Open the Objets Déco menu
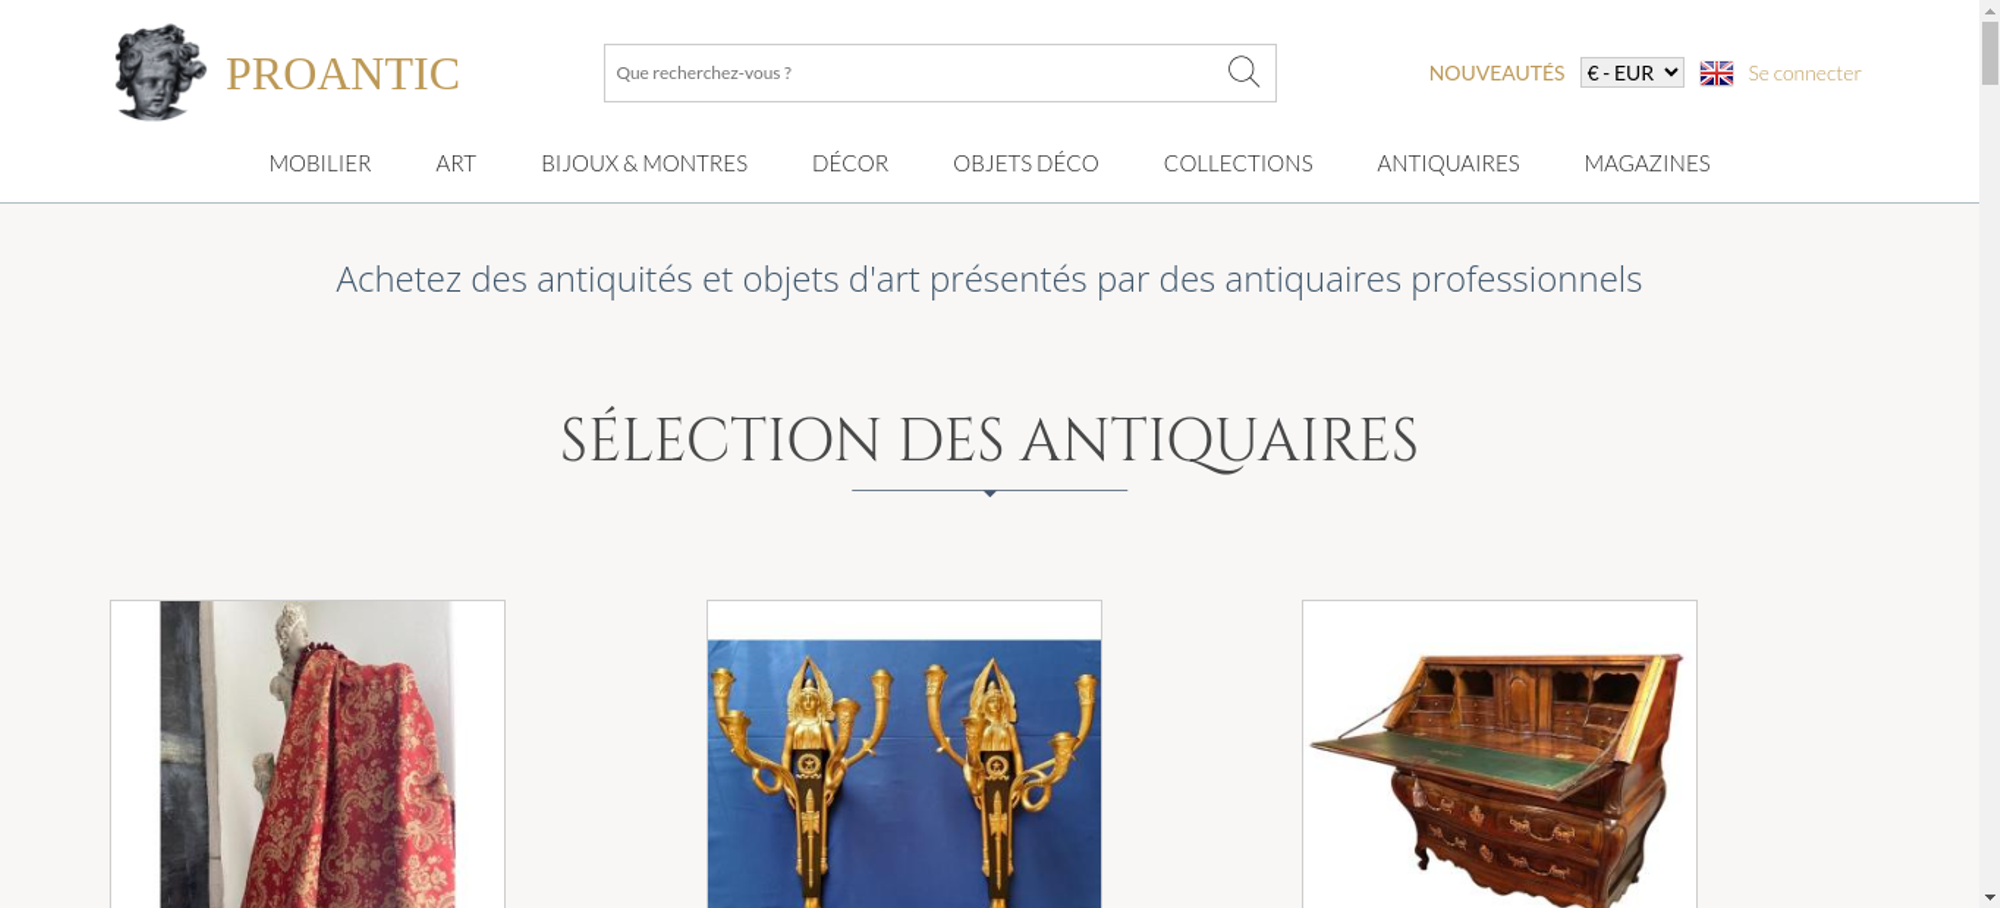The height and width of the screenshot is (908, 2000). pos(1026,163)
